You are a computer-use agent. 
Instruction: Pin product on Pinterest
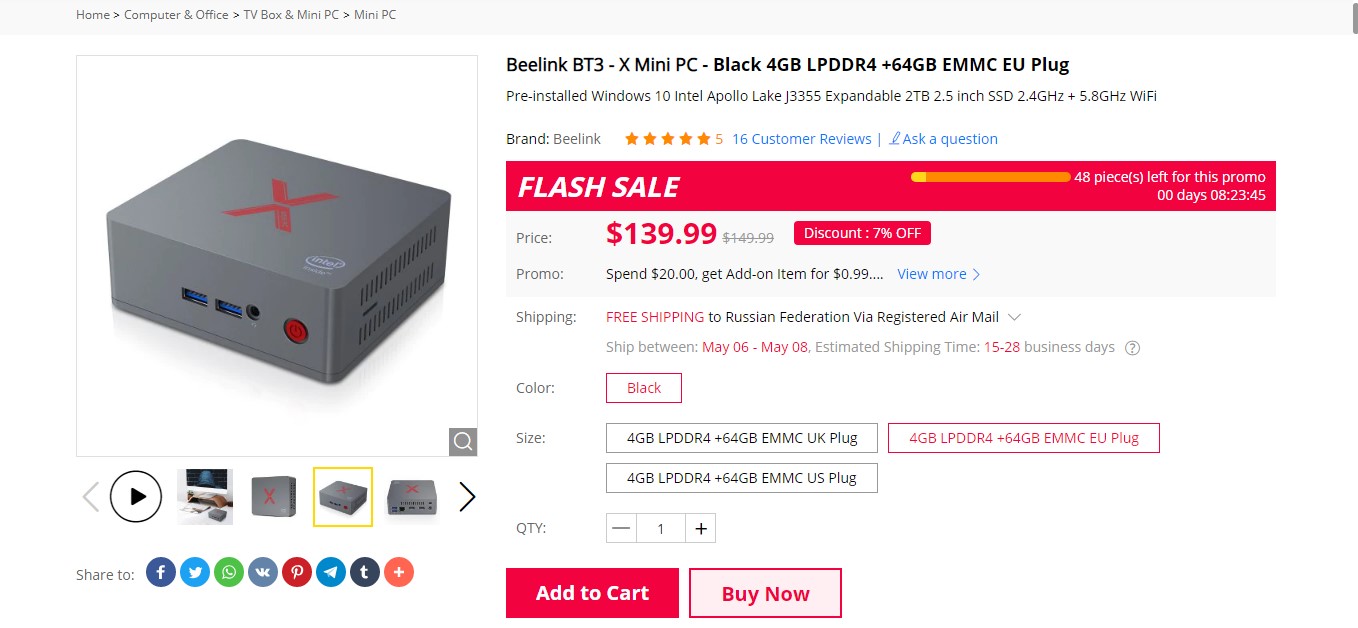point(297,572)
